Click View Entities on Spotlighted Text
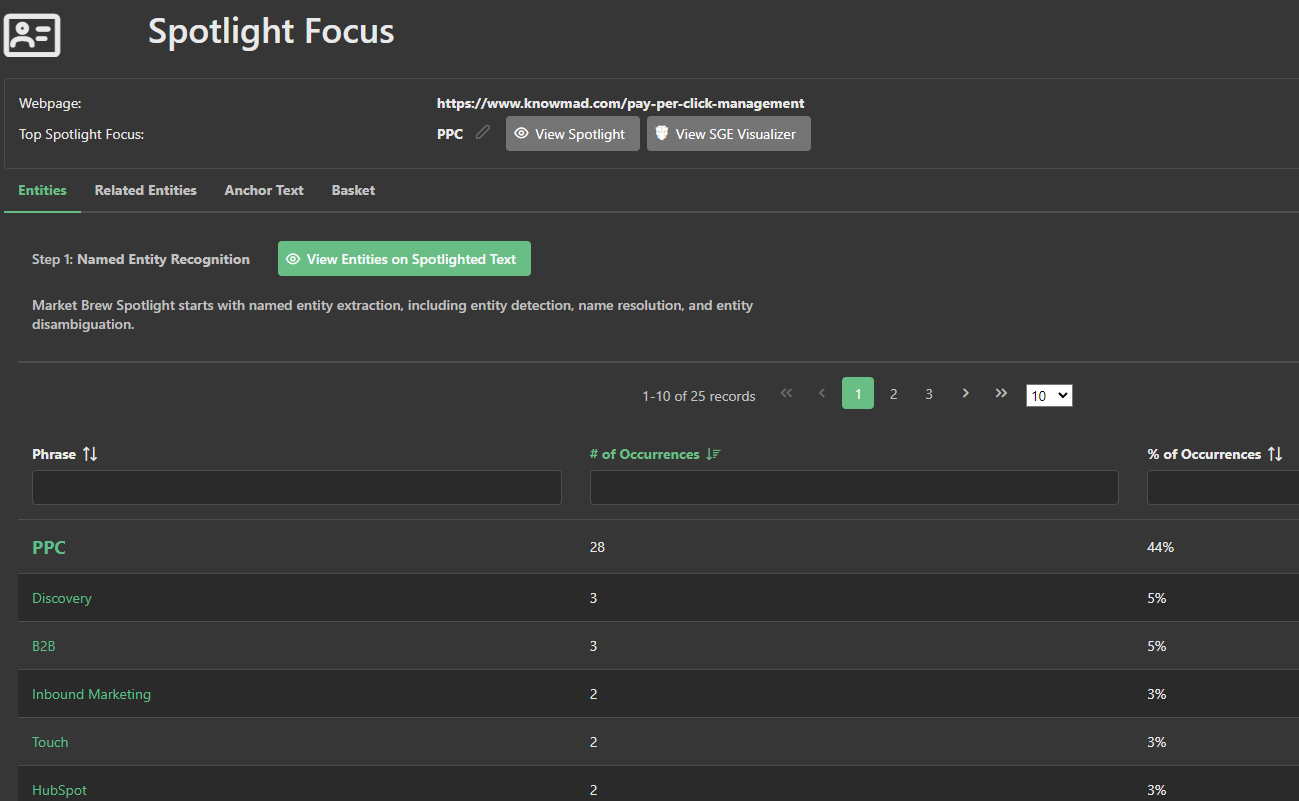Image resolution: width=1299 pixels, height=801 pixels. (x=404, y=259)
